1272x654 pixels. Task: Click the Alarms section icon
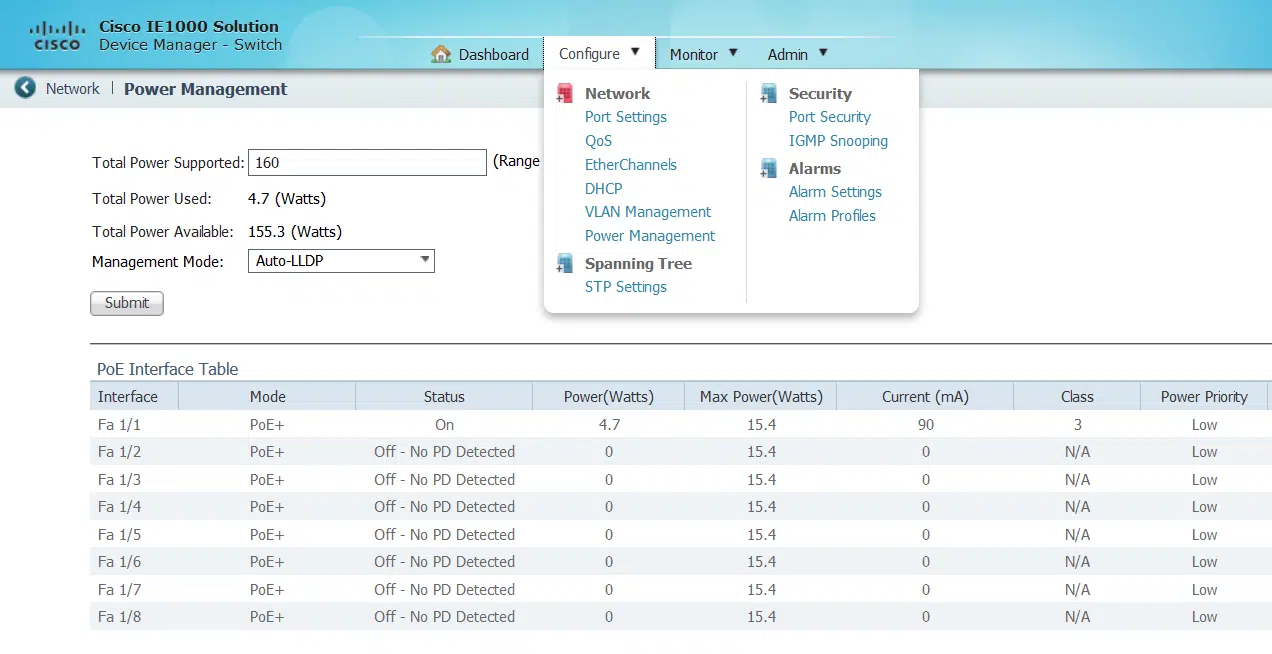click(x=769, y=168)
